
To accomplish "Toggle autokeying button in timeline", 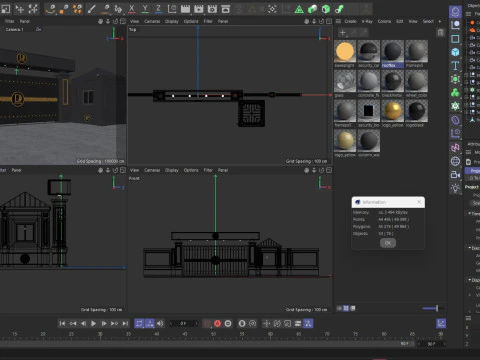I will coord(218,323).
